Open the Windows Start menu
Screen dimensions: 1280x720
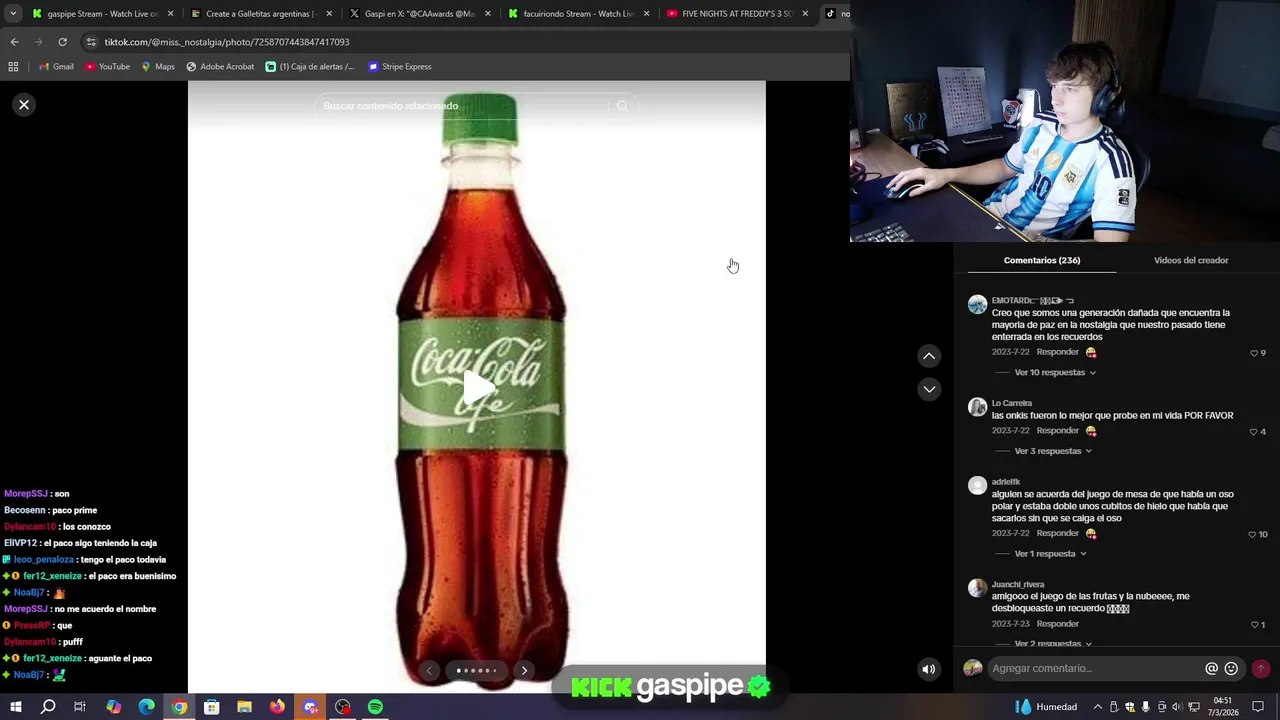[16, 707]
